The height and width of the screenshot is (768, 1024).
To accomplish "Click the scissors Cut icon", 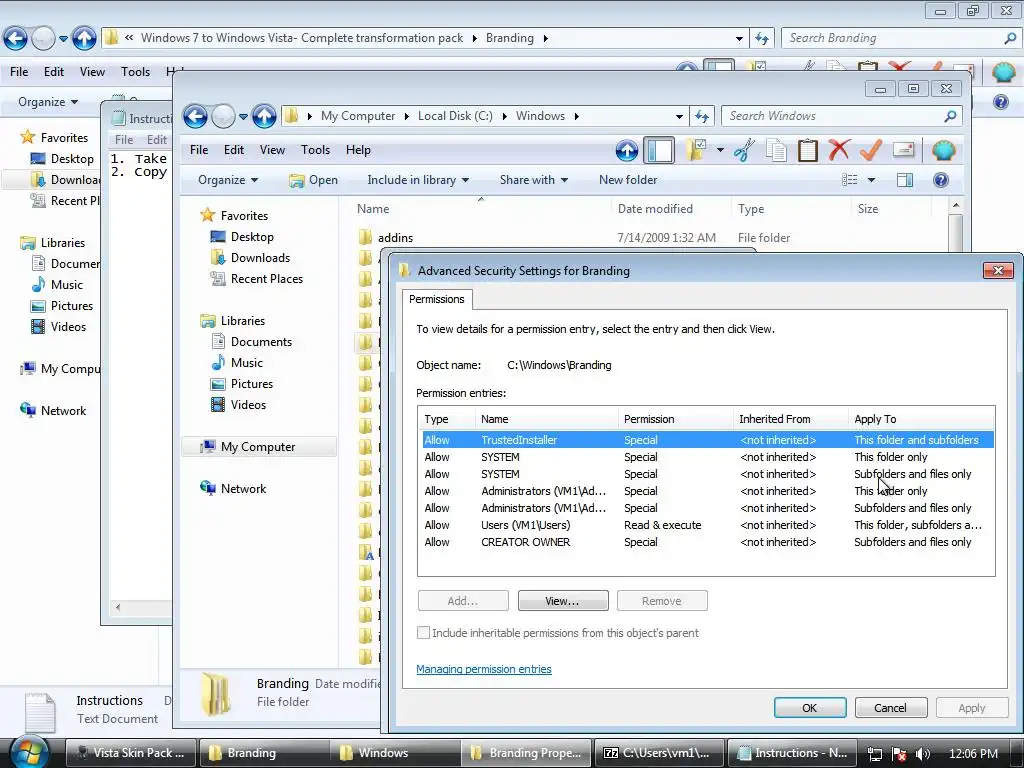I will pyautogui.click(x=744, y=150).
